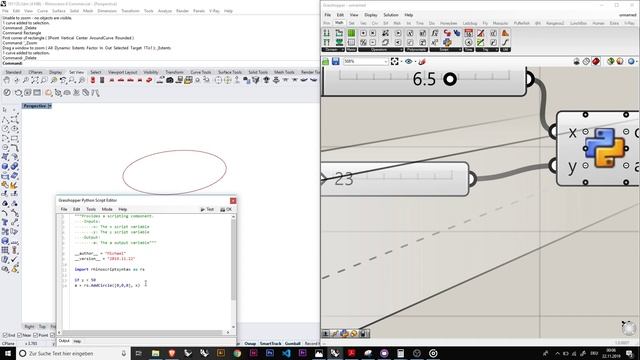Click the calendar date icon in Grasshopper Time group
The width and height of the screenshot is (640, 360).
[x=469, y=33]
